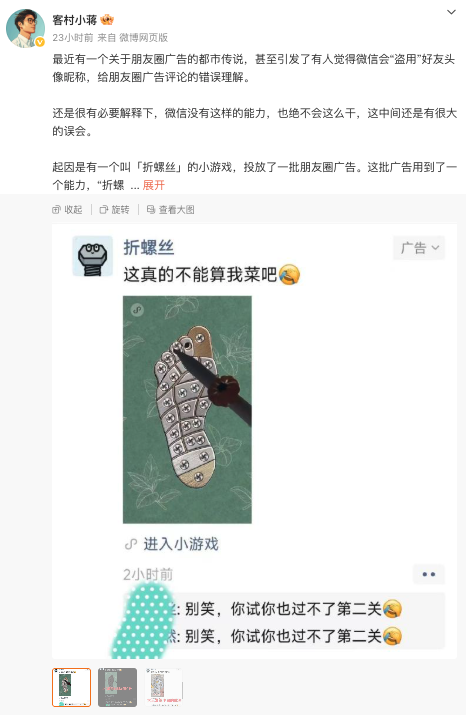The width and height of the screenshot is (466, 720).
Task: Rotate the image using 旋转
Action: (x=114, y=210)
